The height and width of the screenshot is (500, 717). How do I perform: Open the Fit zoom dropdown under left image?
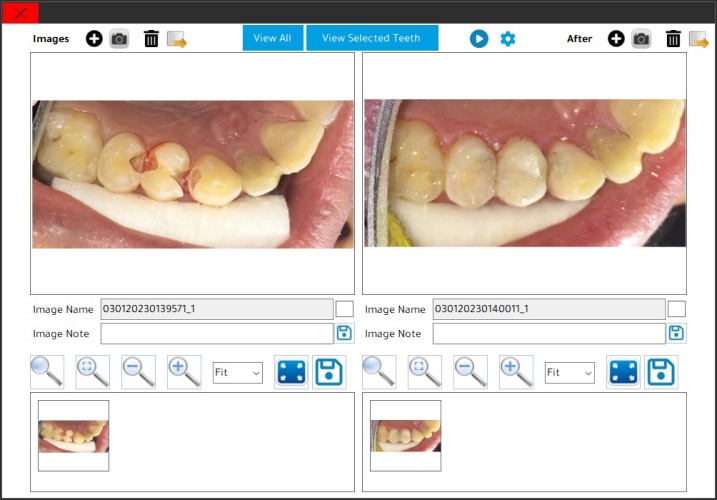click(x=237, y=372)
